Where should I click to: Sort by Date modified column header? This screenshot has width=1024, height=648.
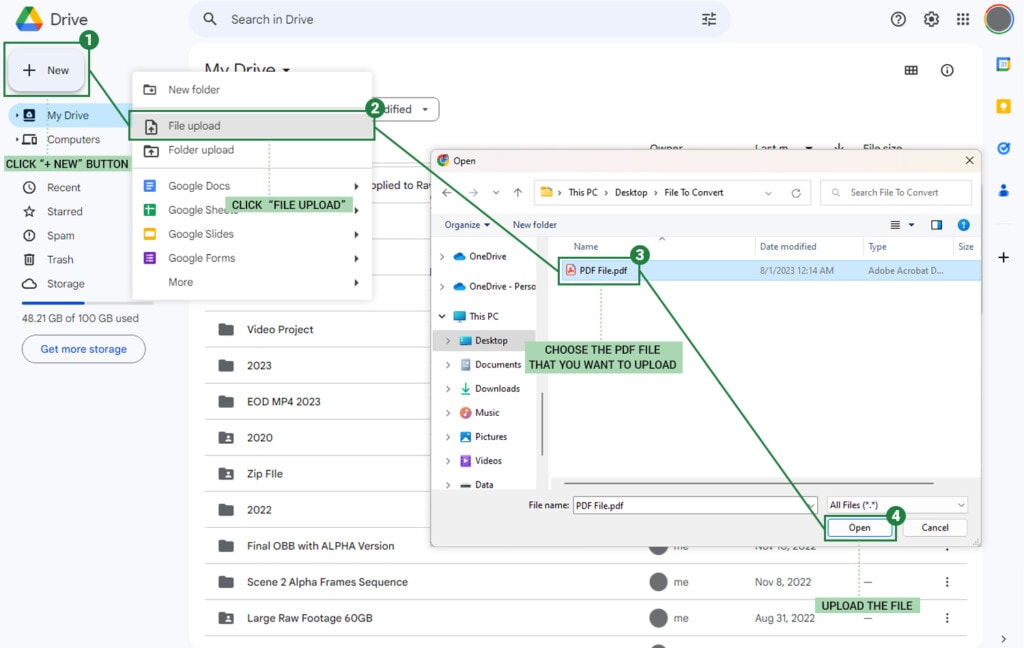(788, 247)
